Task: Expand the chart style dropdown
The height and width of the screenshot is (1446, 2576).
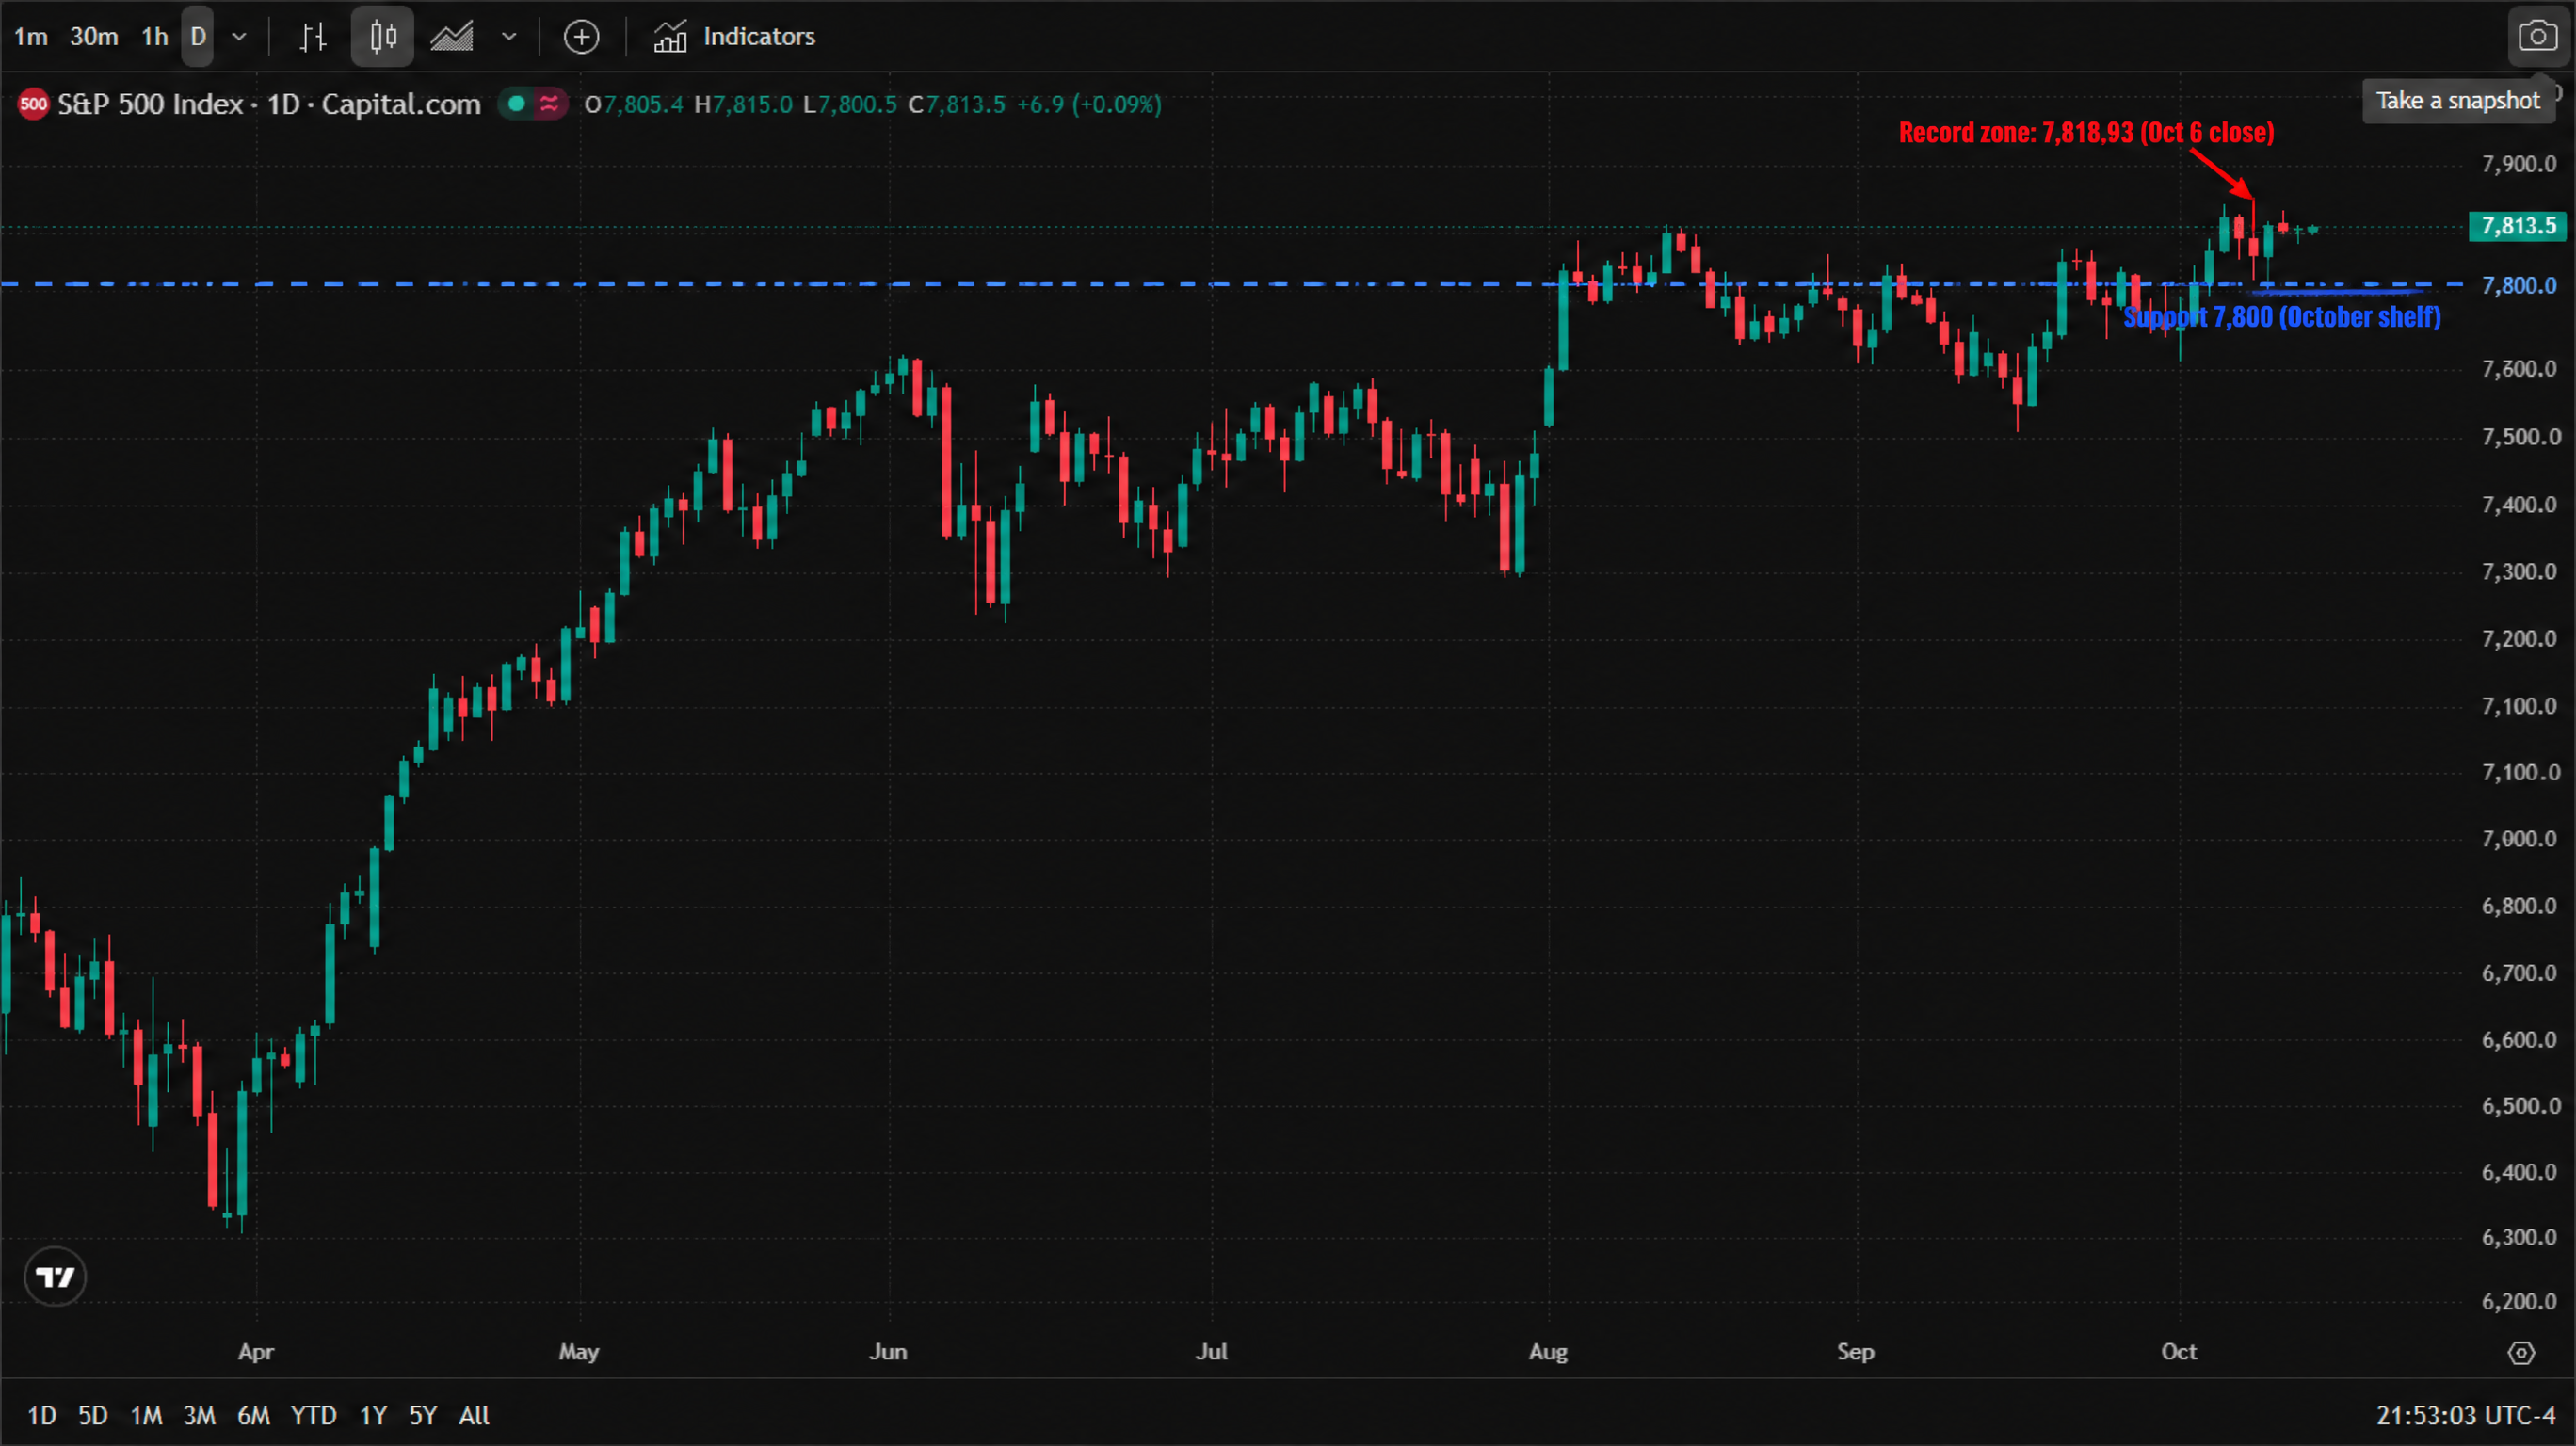Action: pyautogui.click(x=509, y=37)
